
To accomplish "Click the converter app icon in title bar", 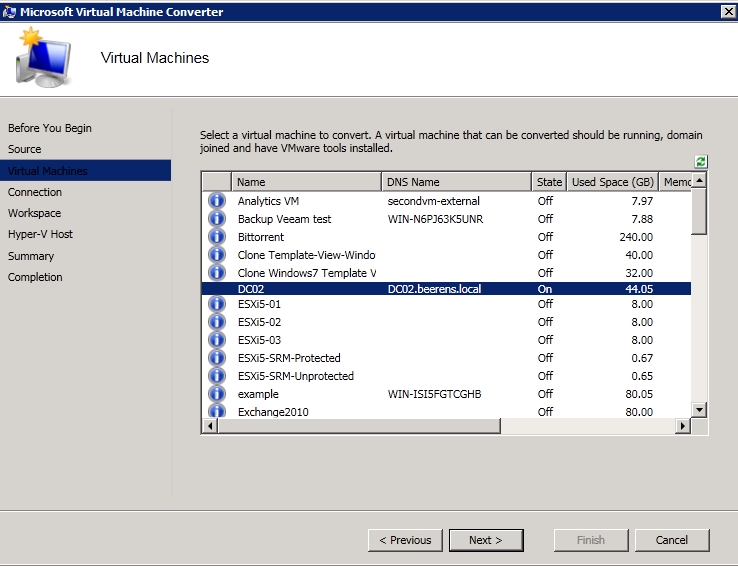I will [x=9, y=12].
